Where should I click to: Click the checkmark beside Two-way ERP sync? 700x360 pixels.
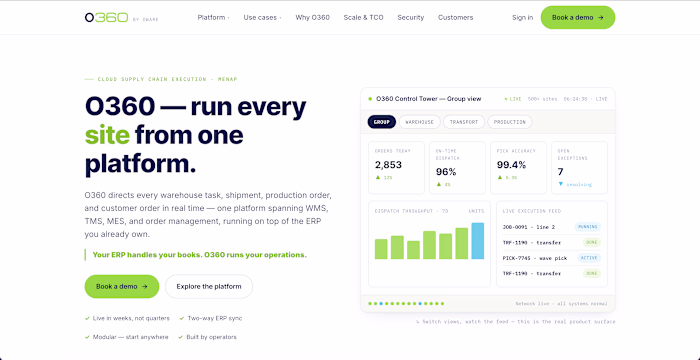point(182,318)
